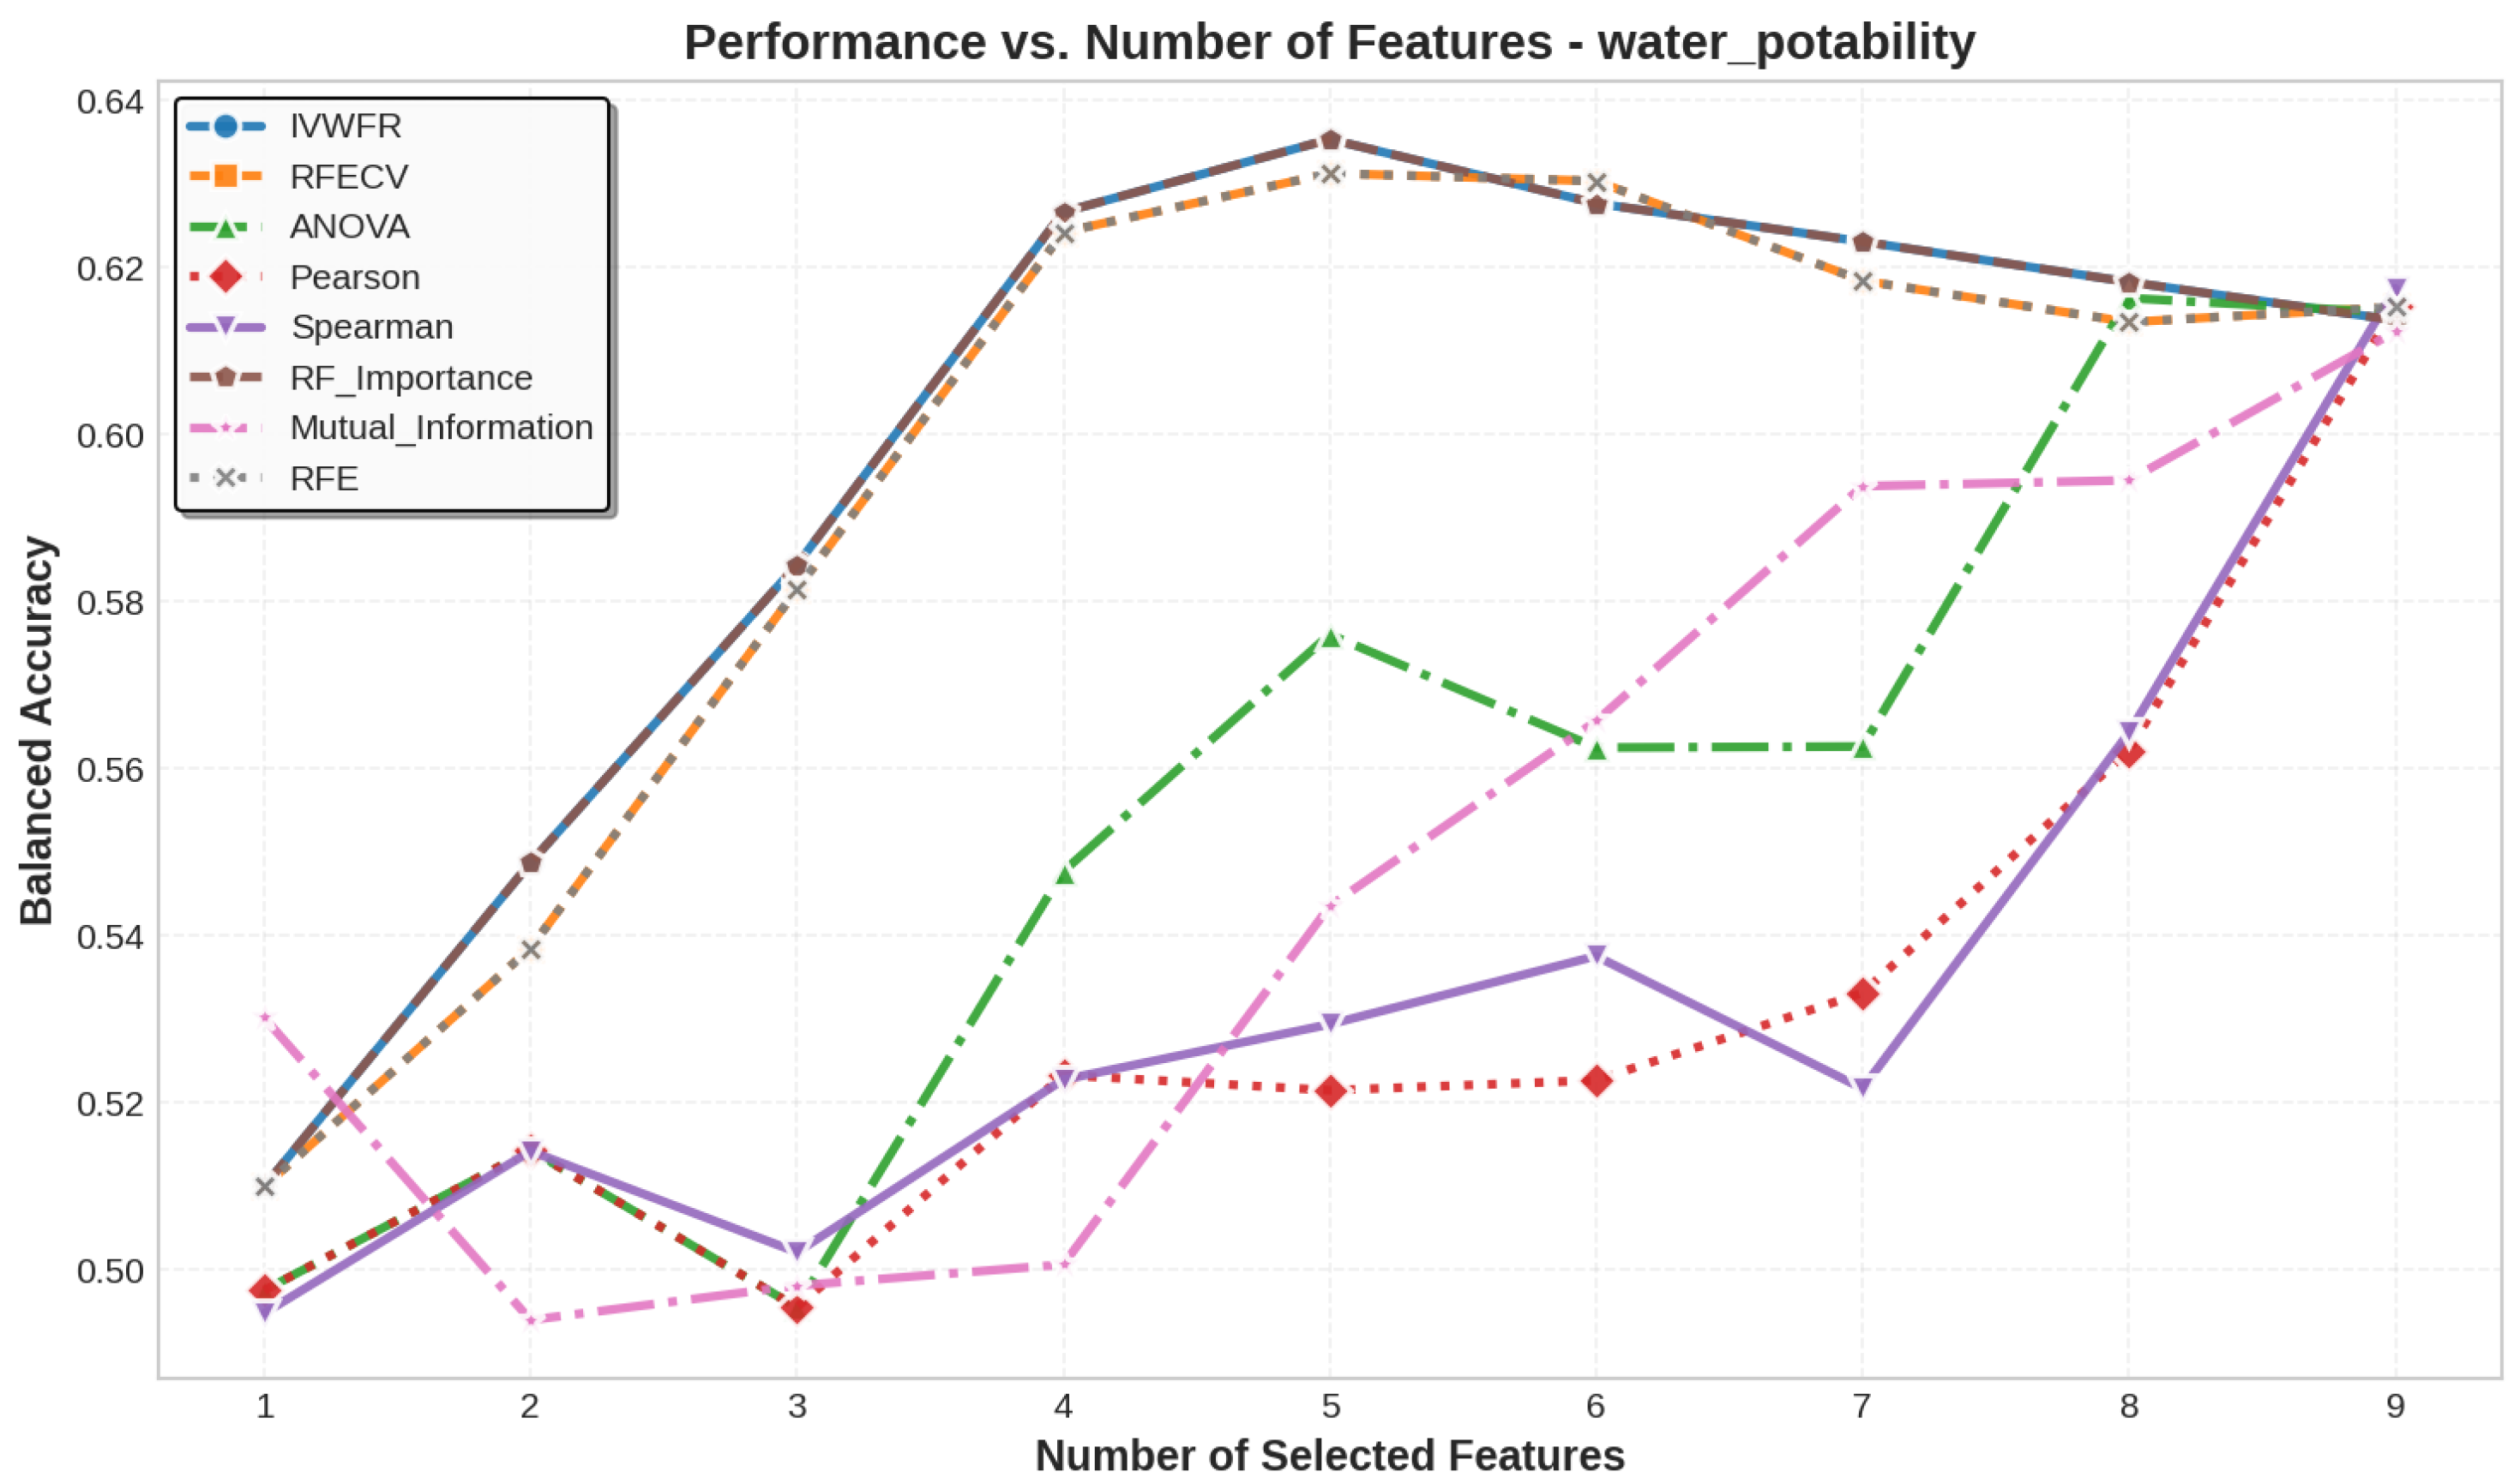The width and height of the screenshot is (2520, 1484).
Task: Click the ANOVA green triangle legend marker
Action: tap(226, 227)
